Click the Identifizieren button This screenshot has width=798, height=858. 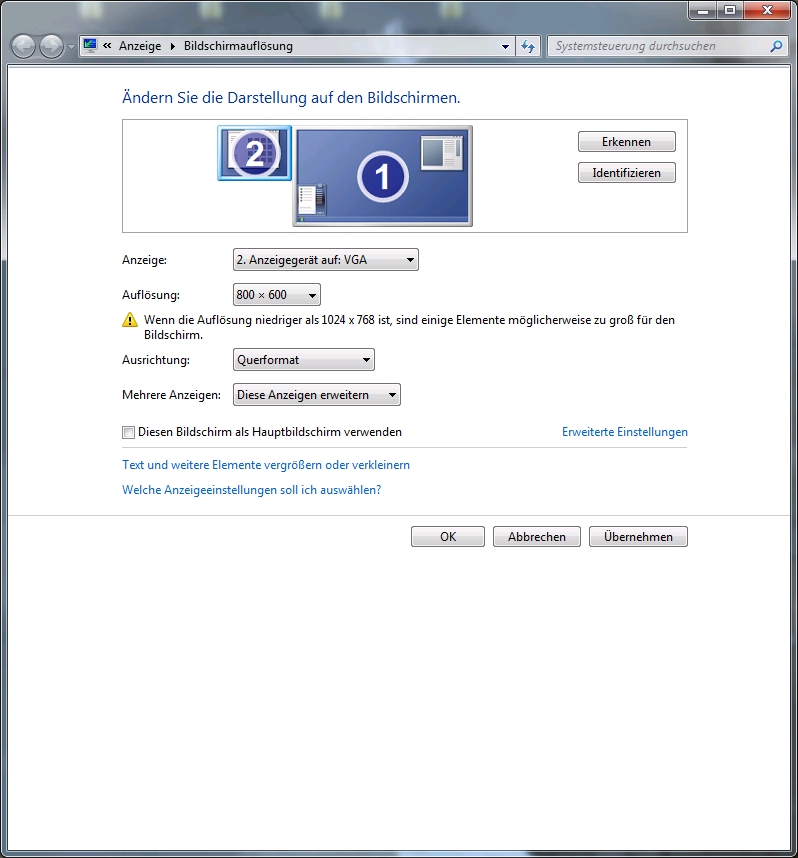pos(627,173)
